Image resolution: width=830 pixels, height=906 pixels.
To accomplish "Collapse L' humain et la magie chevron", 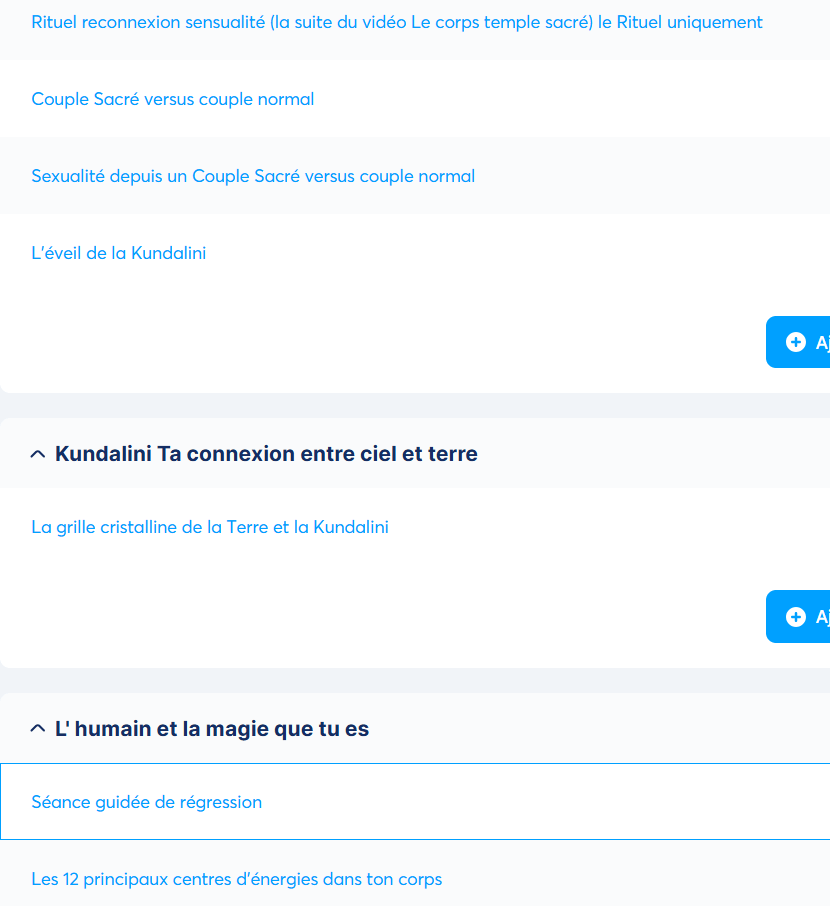I will pos(38,729).
